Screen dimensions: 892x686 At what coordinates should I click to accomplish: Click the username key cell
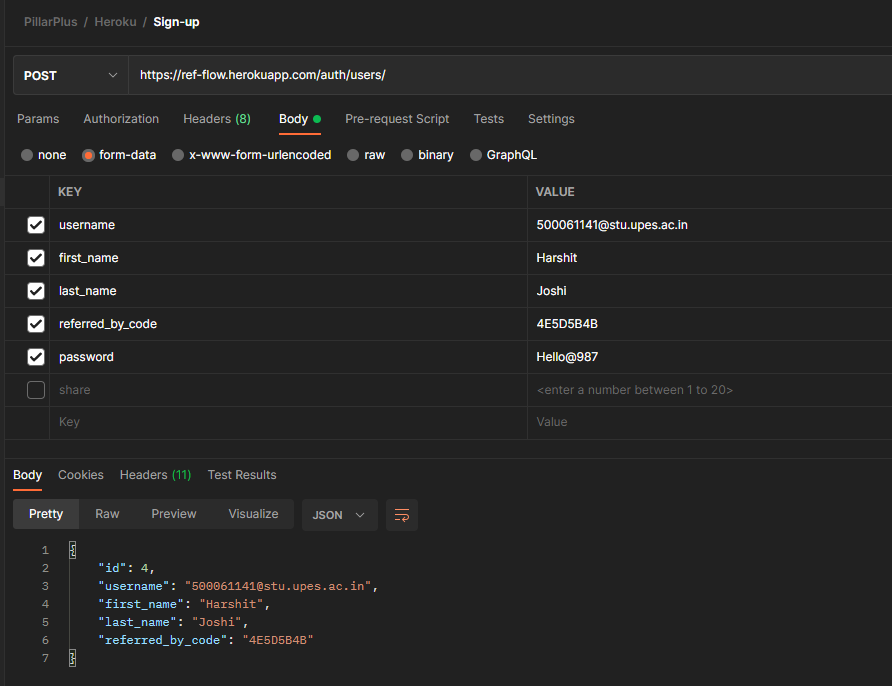(288, 225)
